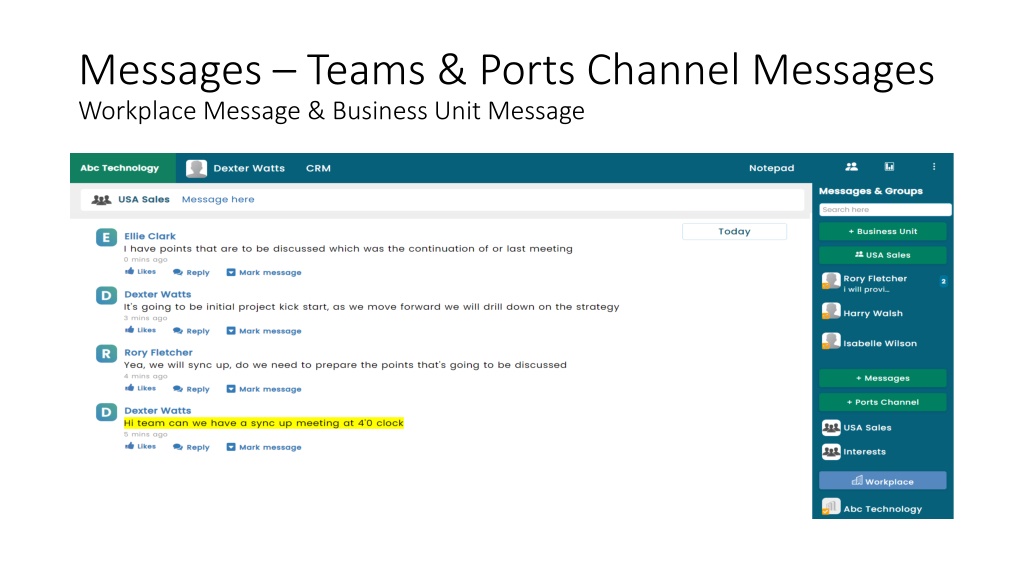
Task: Click the Abc Technology workplace icon in sidebar
Action: coord(831,507)
